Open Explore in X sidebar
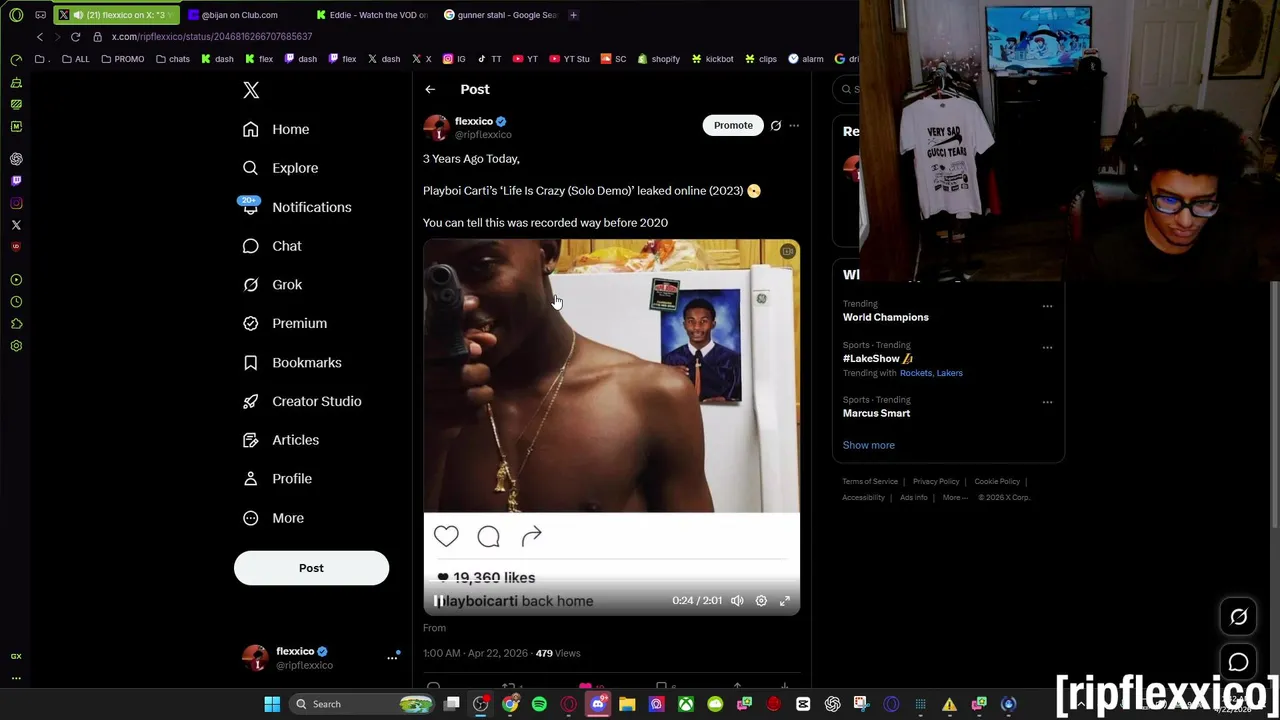The width and height of the screenshot is (1280, 720). (281, 168)
